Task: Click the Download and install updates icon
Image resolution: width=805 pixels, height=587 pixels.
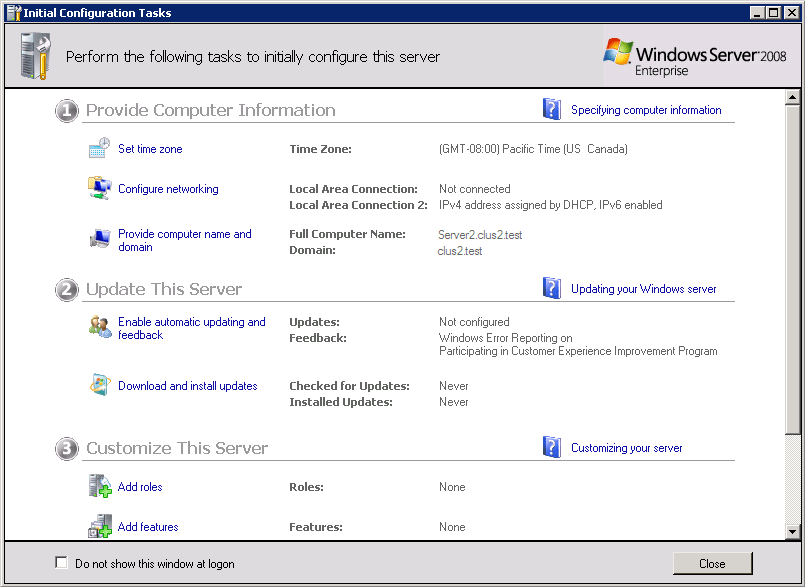Action: 100,385
